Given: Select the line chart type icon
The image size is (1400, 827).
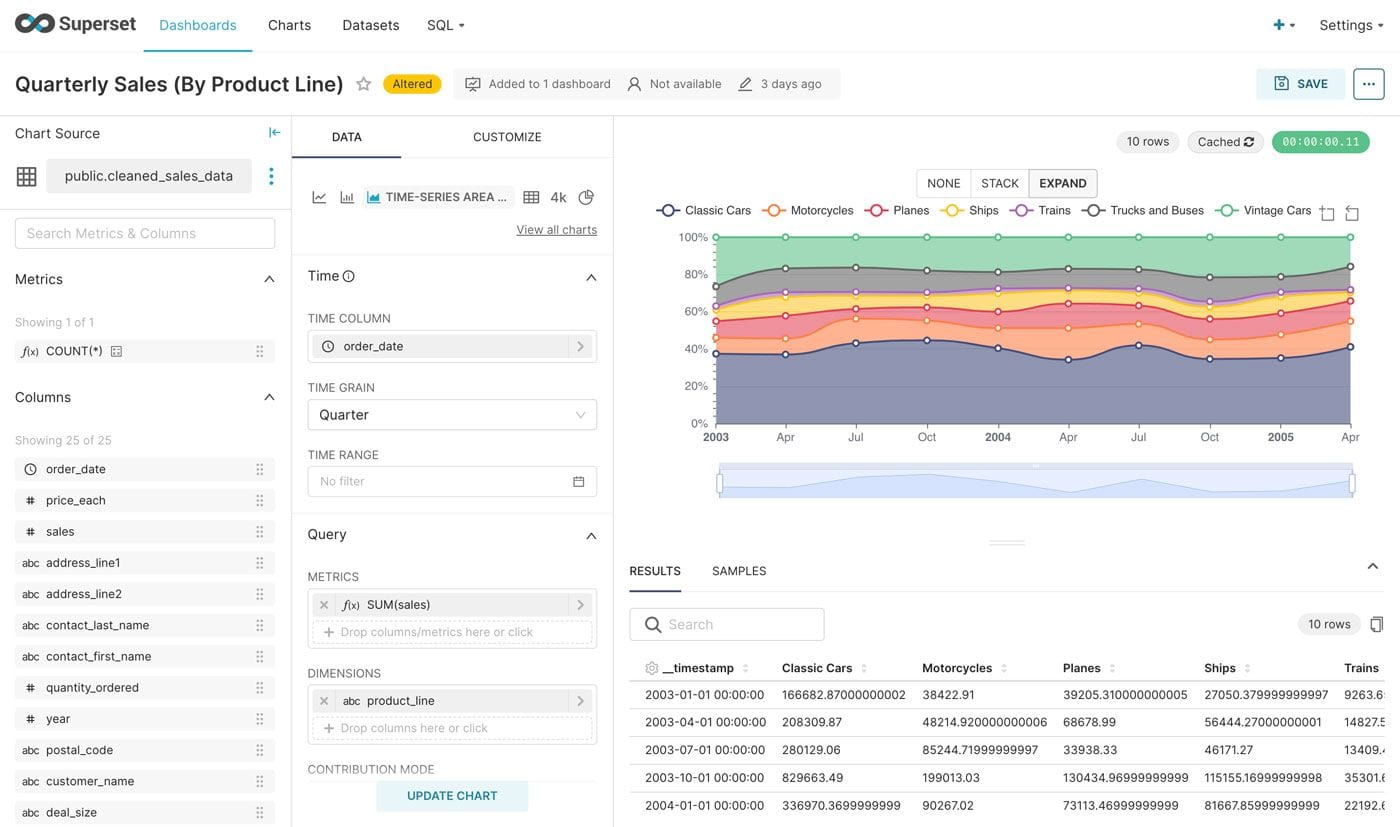Looking at the screenshot, I should pos(319,197).
